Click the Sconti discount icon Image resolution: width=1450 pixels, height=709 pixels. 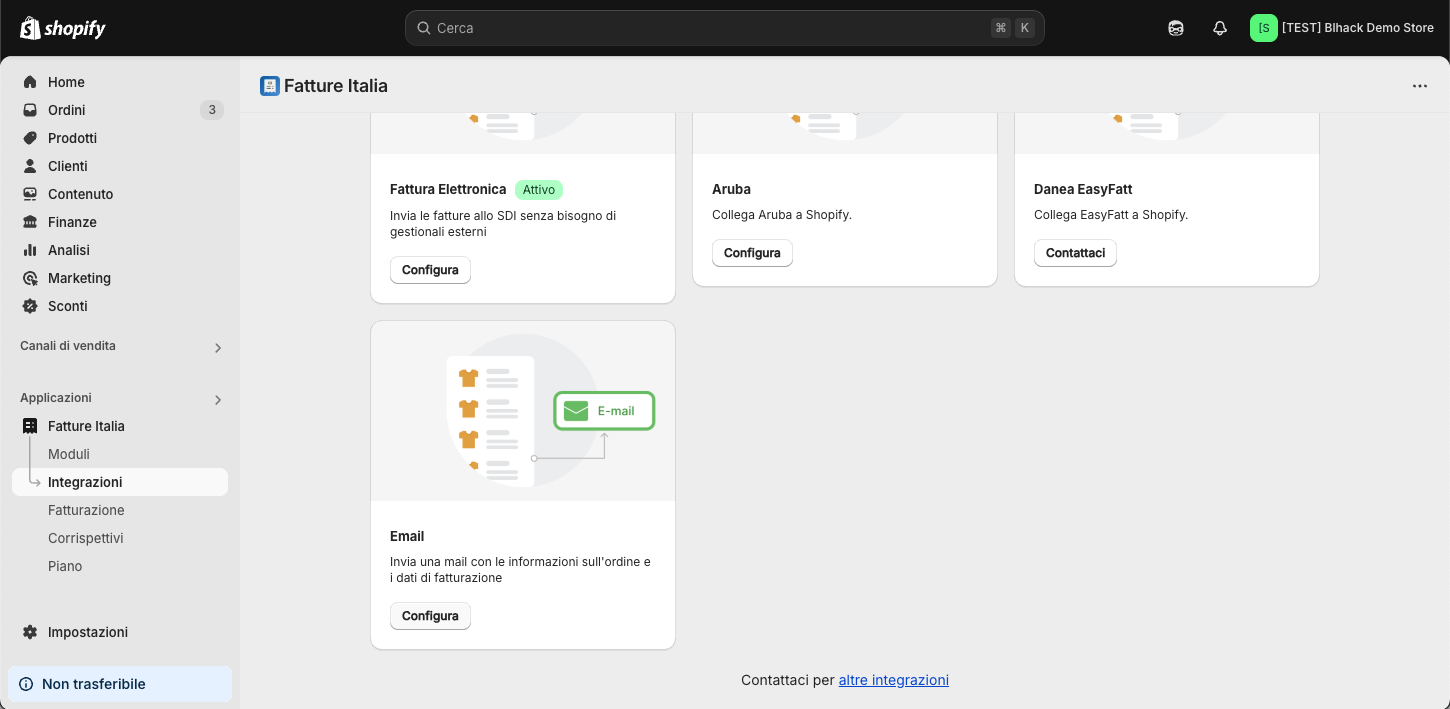coord(30,306)
